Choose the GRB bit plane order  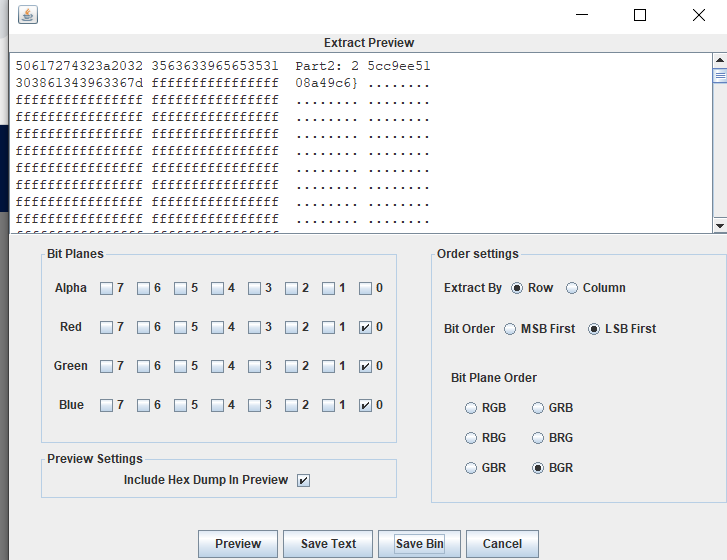click(538, 408)
